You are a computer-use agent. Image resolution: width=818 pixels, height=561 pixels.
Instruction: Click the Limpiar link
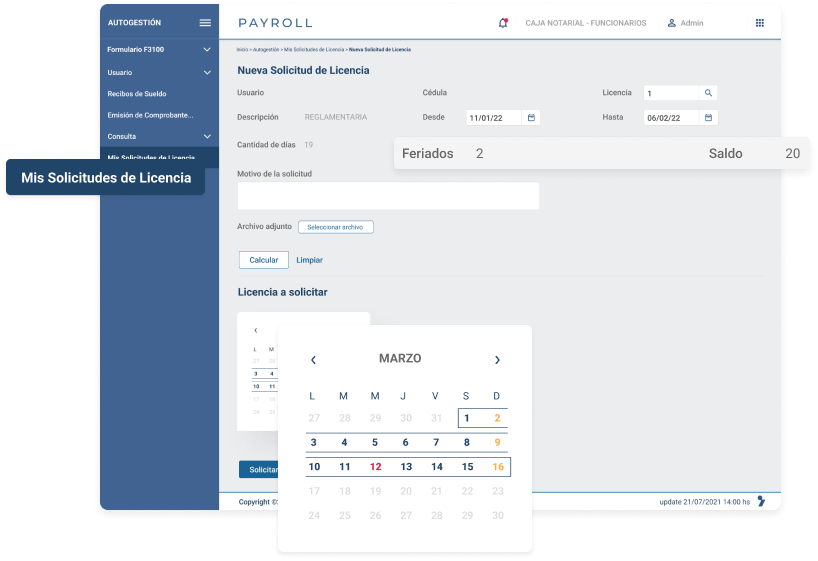coord(309,260)
